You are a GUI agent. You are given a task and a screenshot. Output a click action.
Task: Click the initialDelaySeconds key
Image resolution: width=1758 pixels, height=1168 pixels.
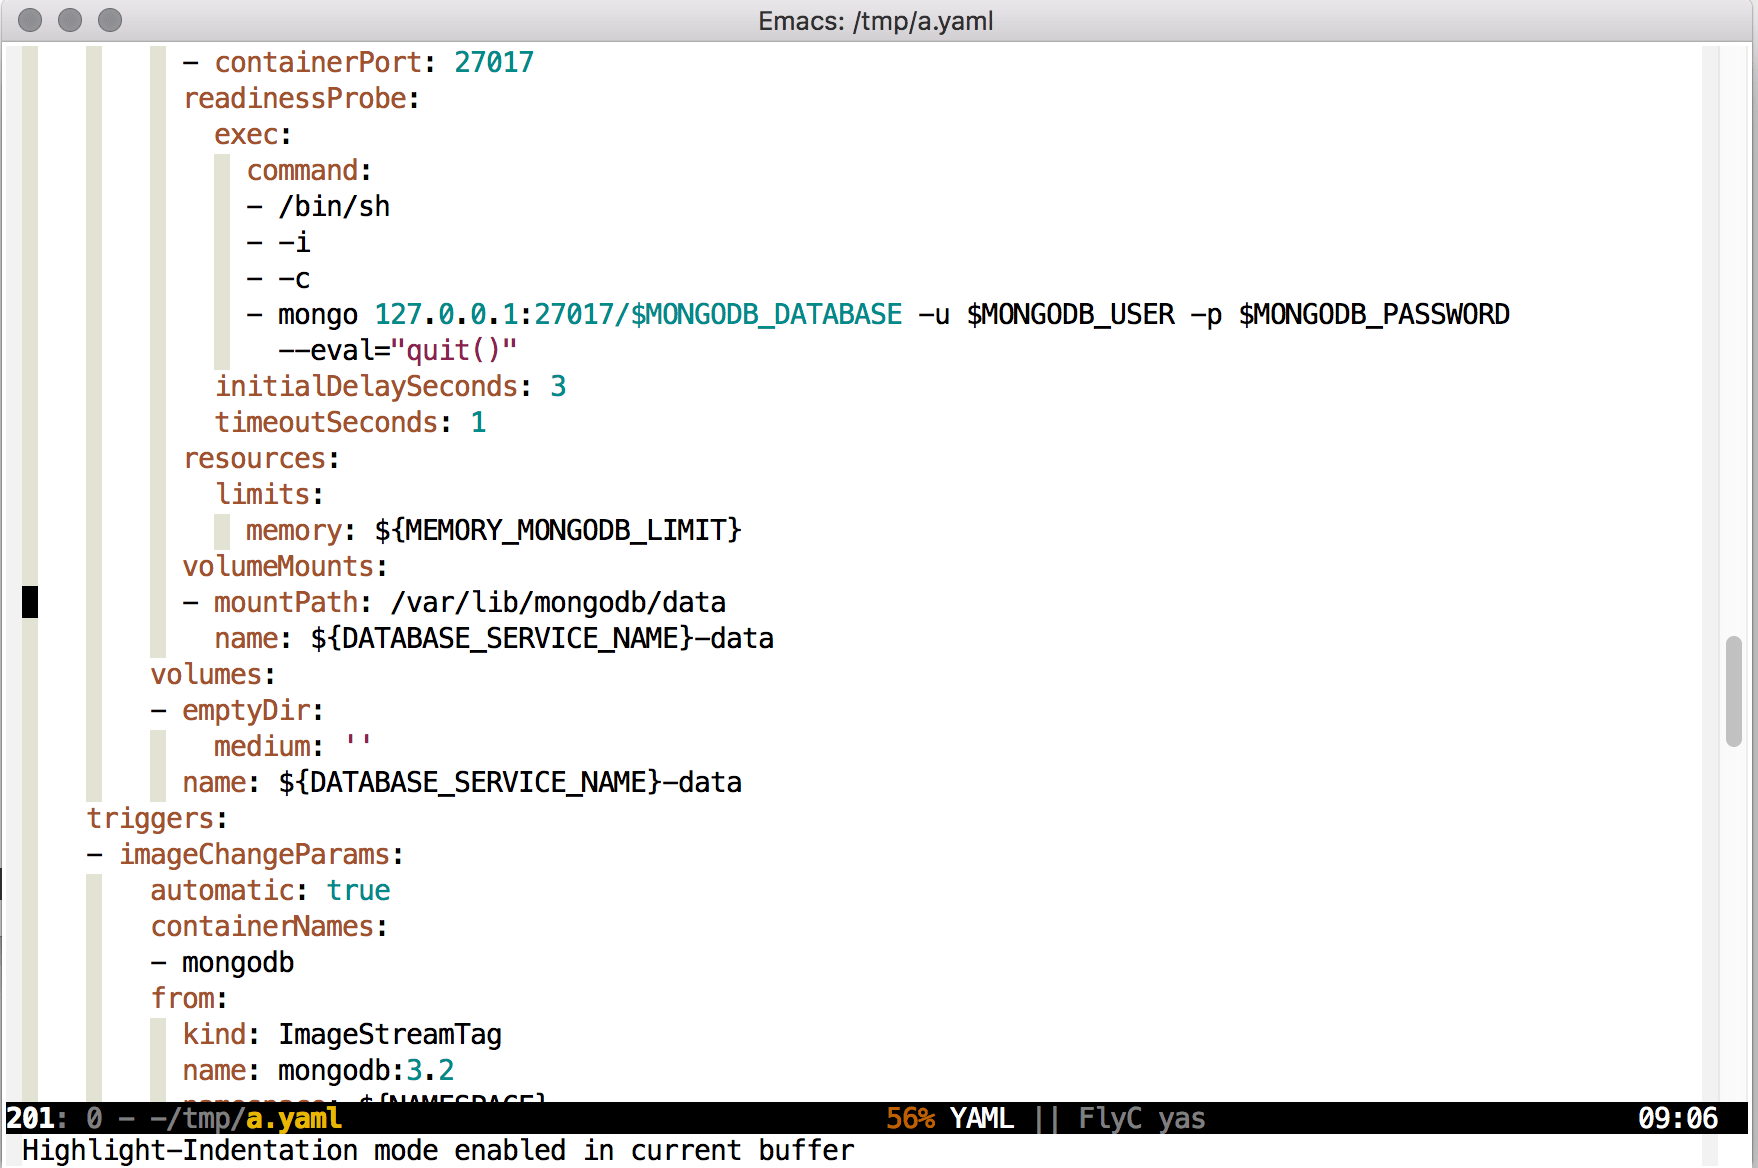point(366,386)
